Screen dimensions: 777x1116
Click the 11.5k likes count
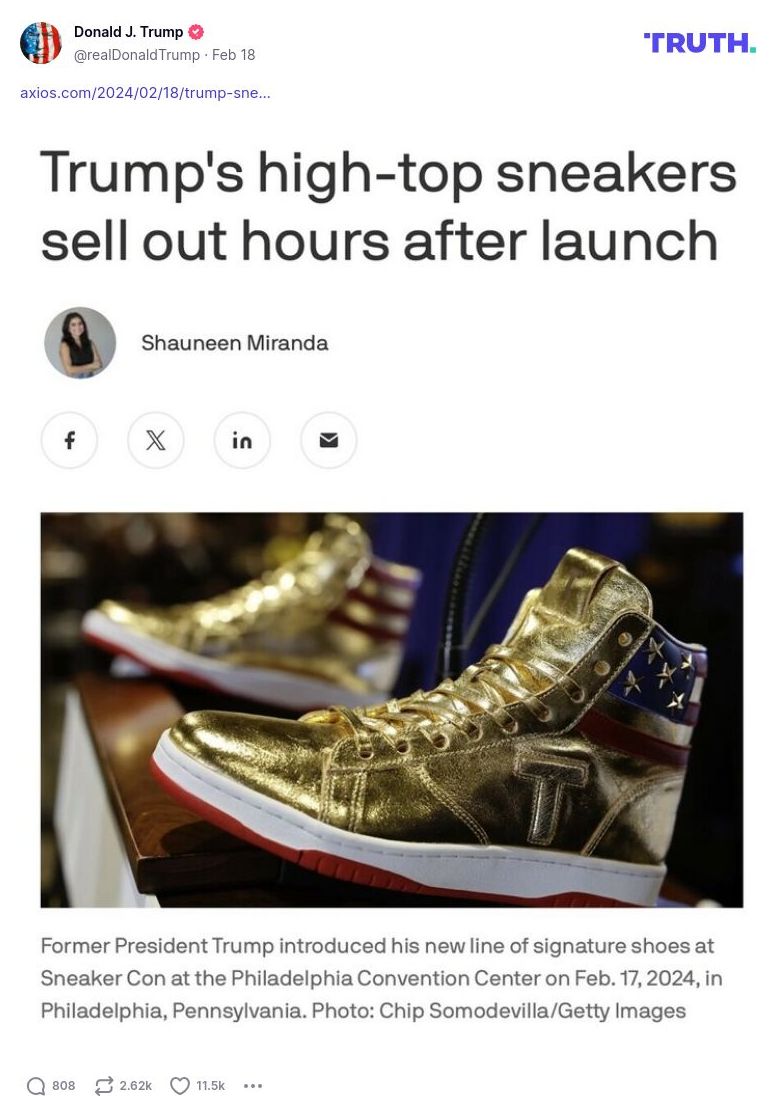[210, 1086]
